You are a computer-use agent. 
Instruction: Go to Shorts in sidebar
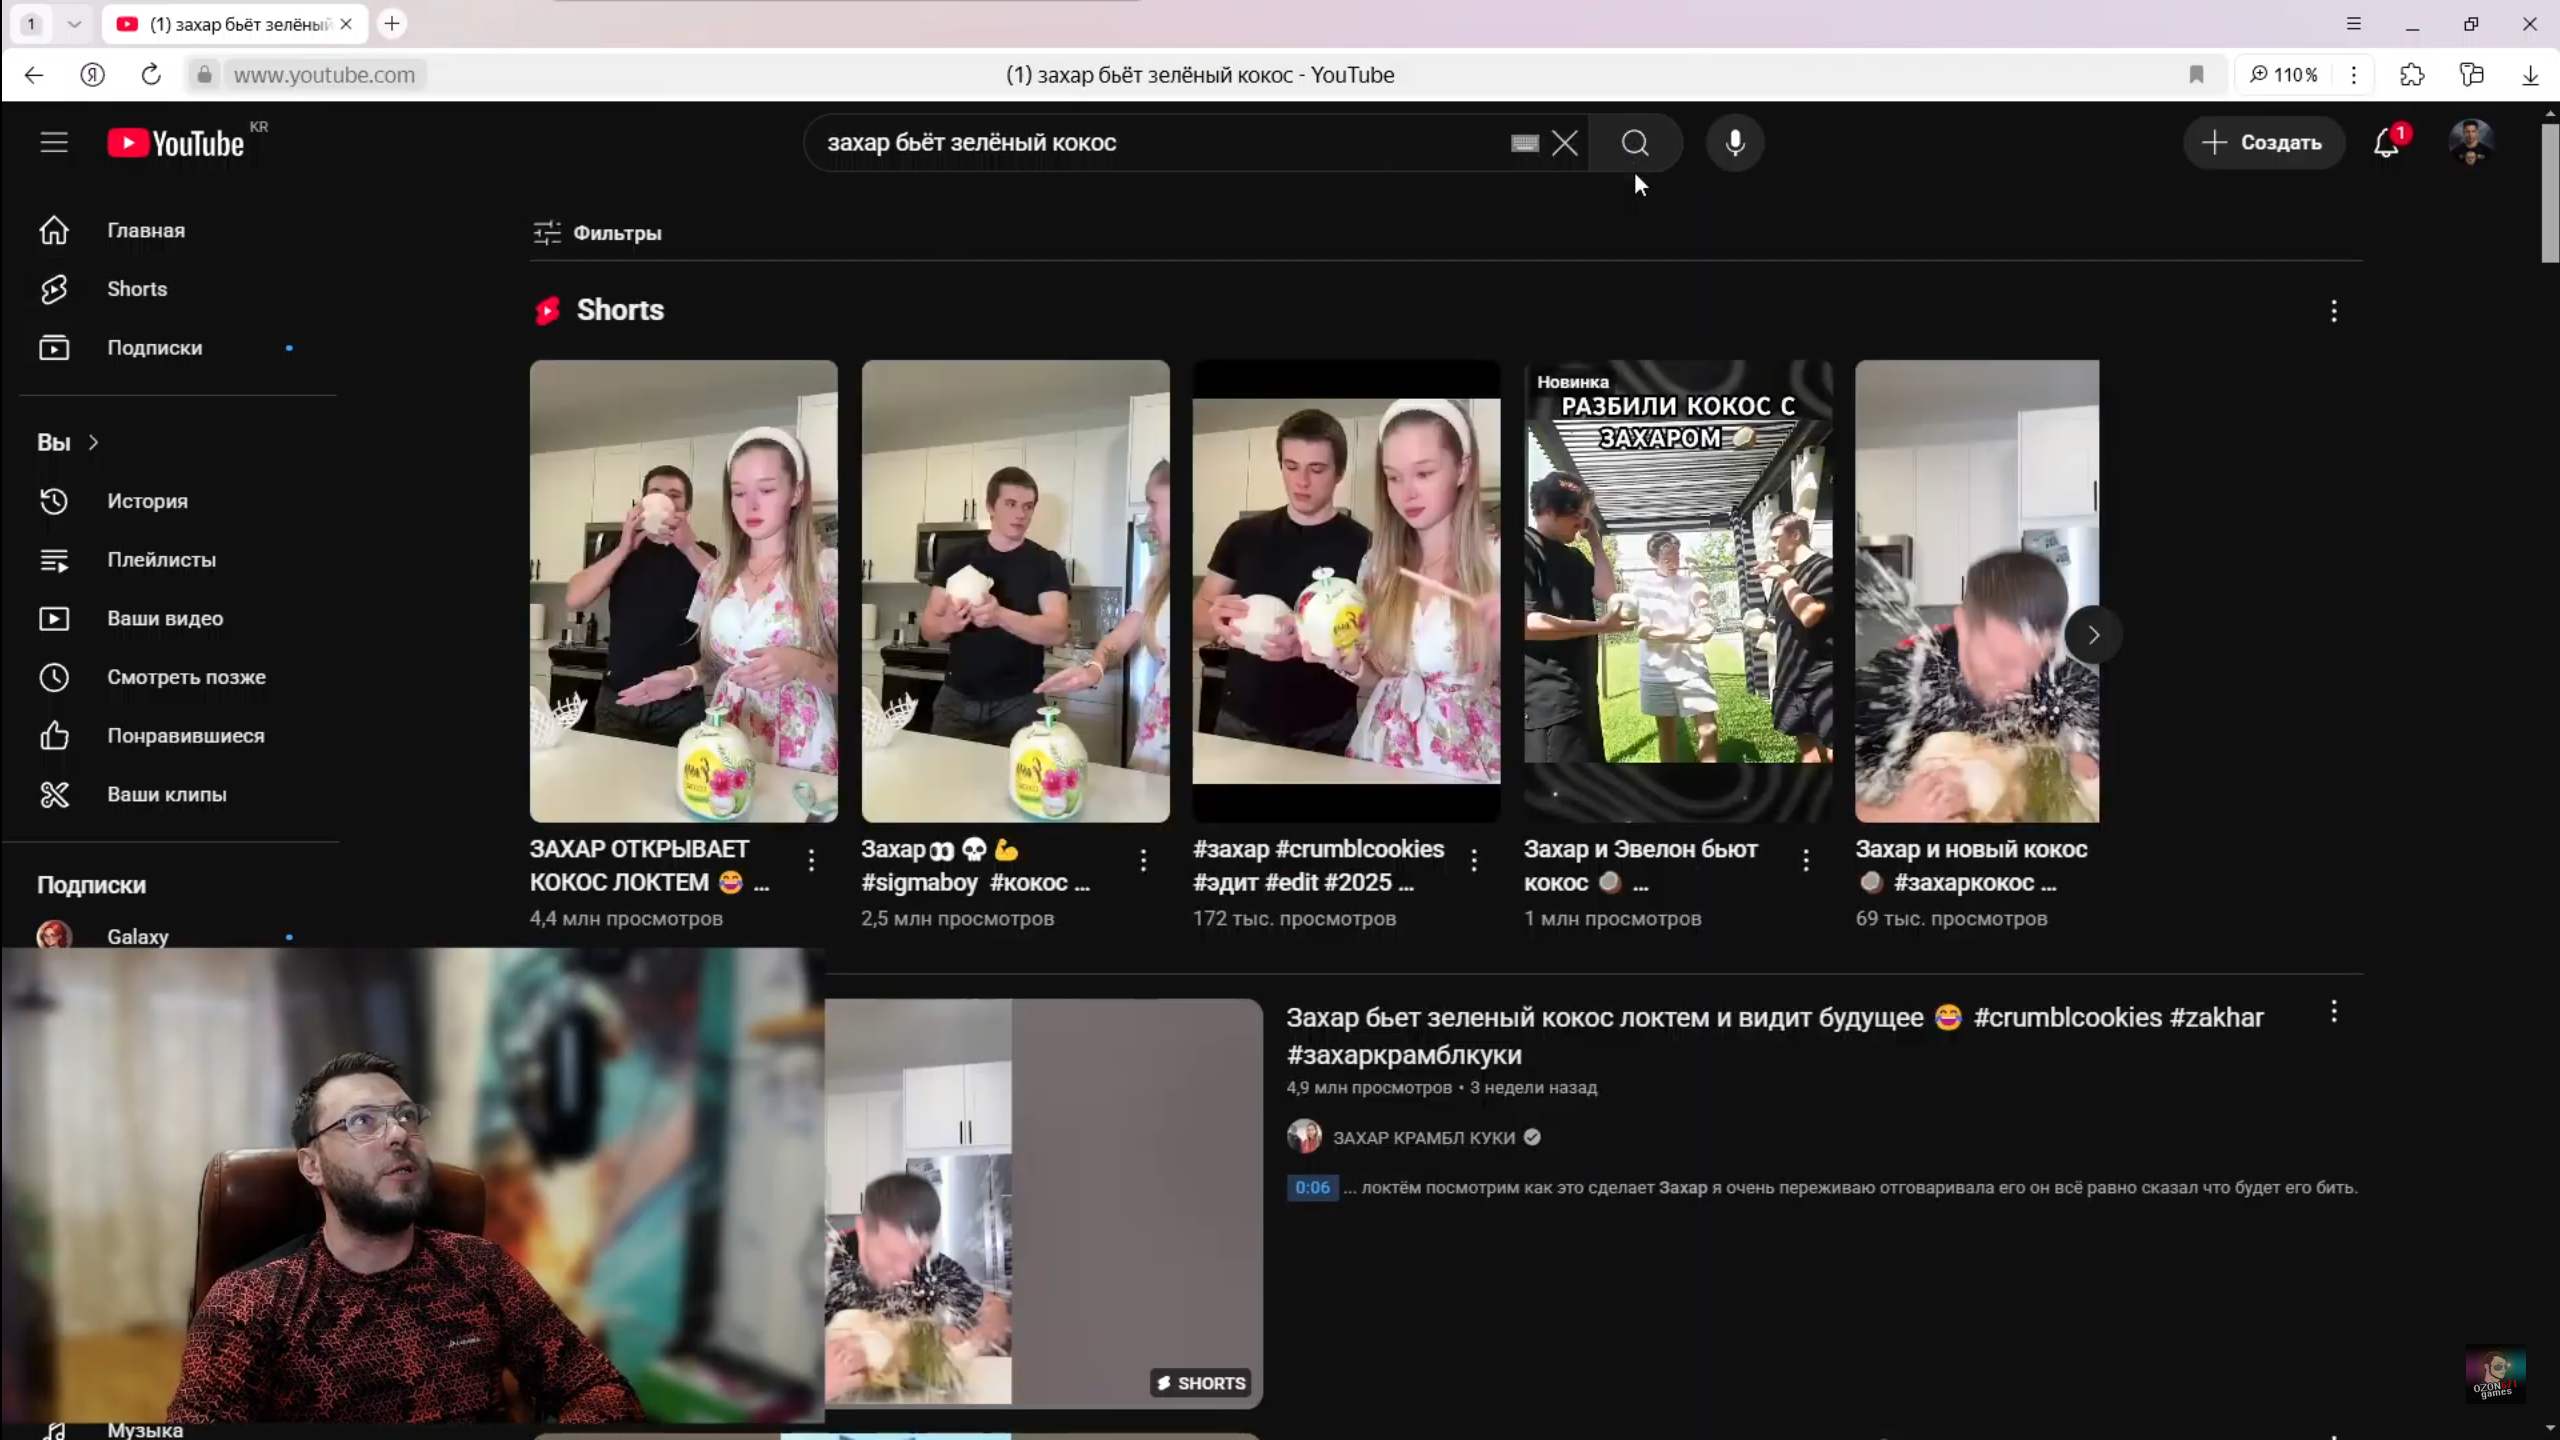coord(137,289)
